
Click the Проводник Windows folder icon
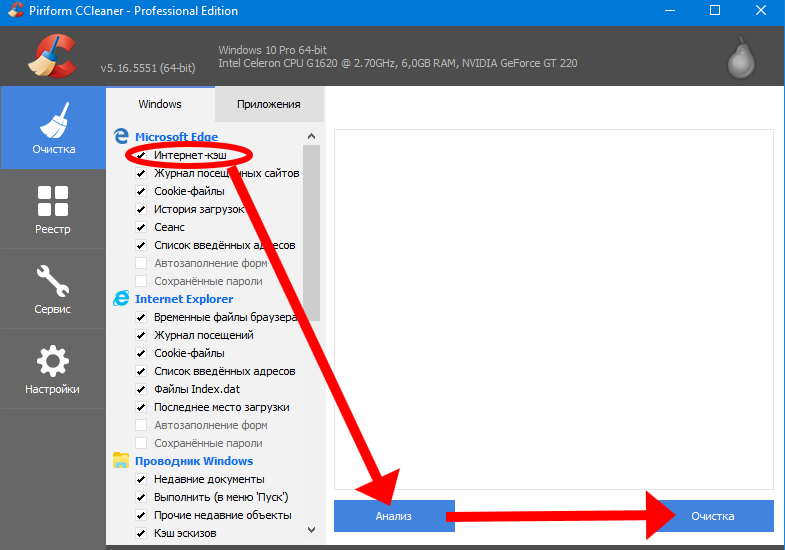point(121,461)
